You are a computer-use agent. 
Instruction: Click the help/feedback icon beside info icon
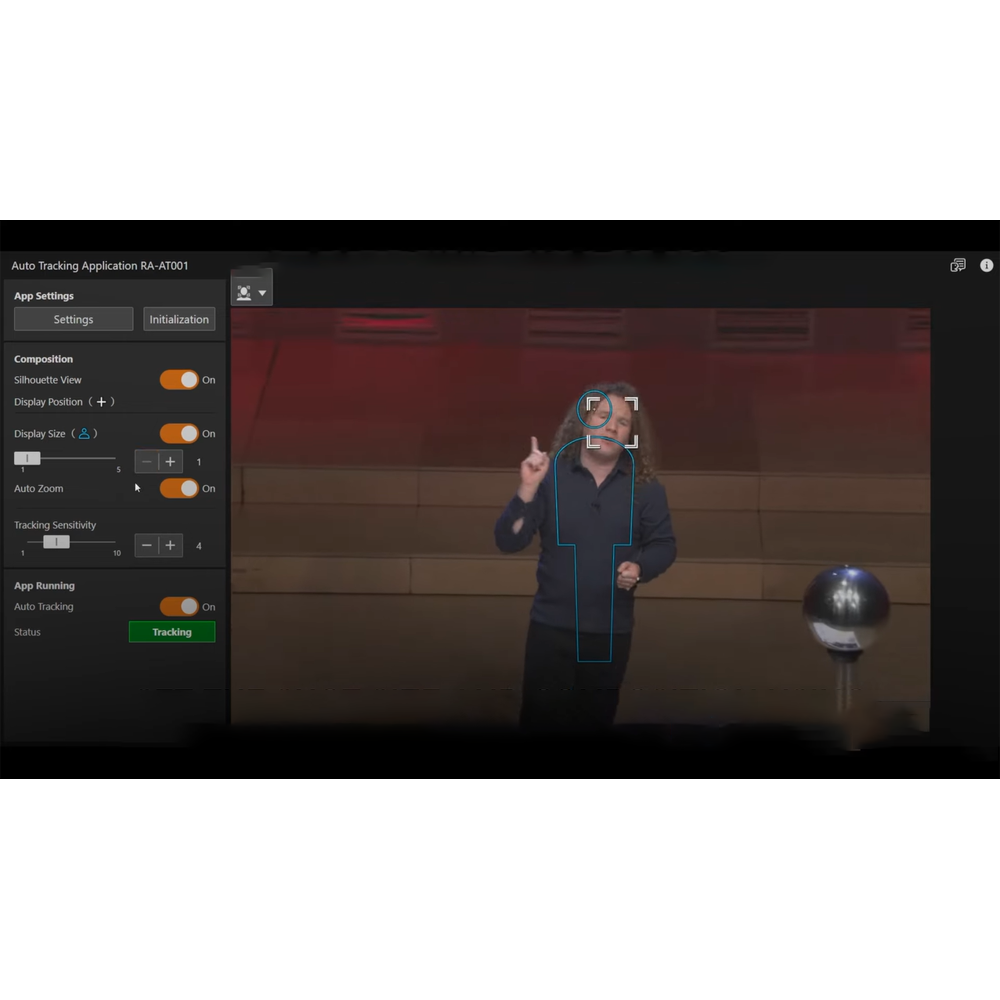coord(958,266)
